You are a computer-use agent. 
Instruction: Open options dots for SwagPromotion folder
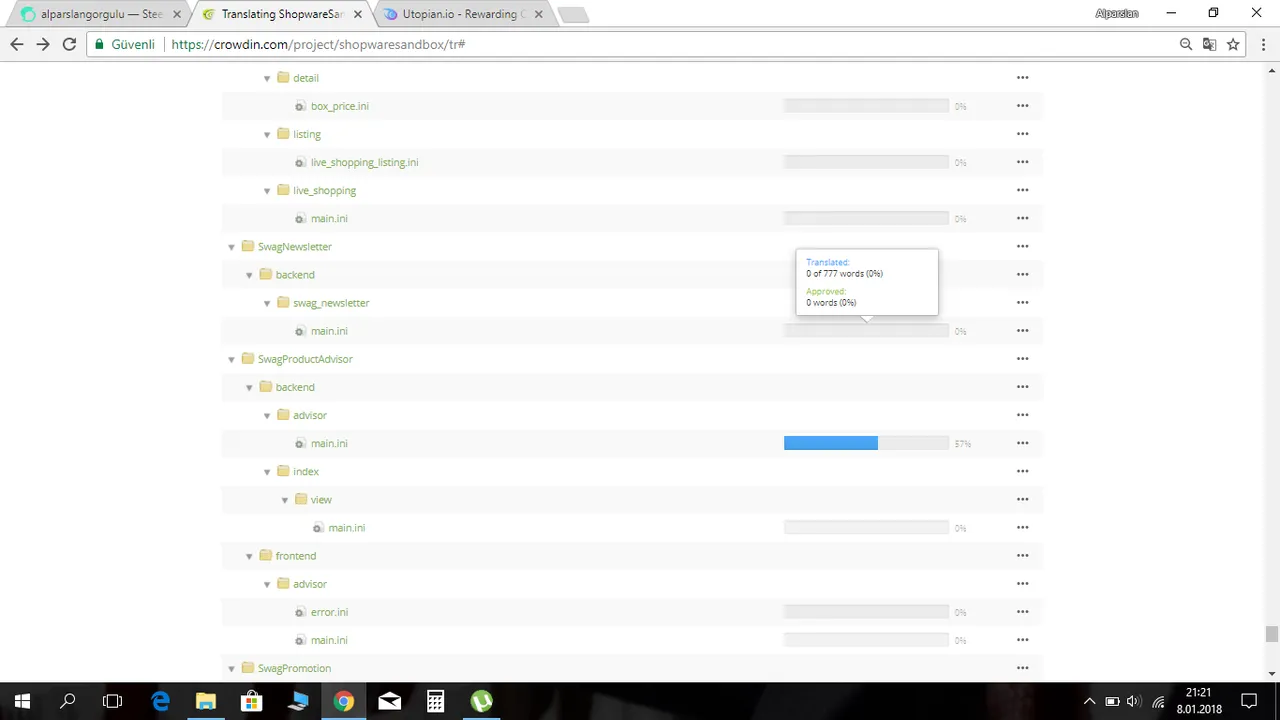1022,668
